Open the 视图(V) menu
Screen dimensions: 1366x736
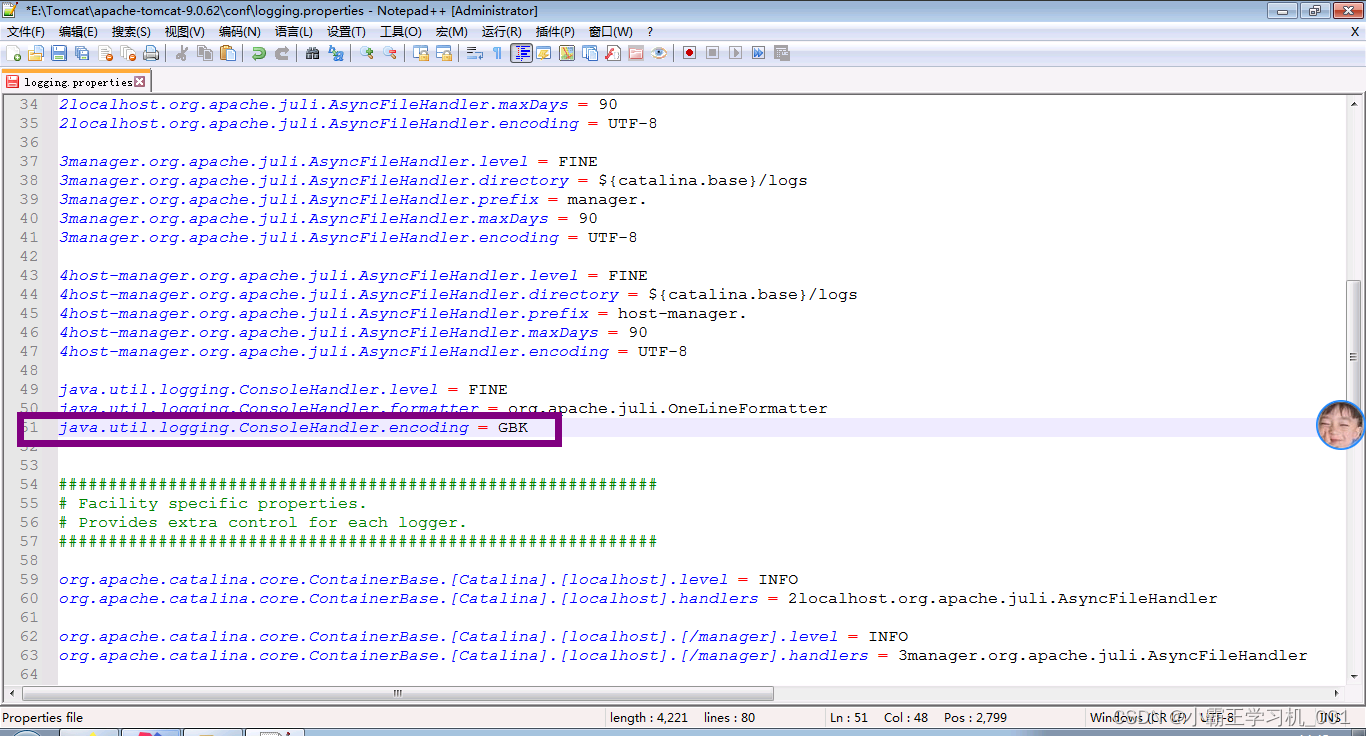pos(185,32)
